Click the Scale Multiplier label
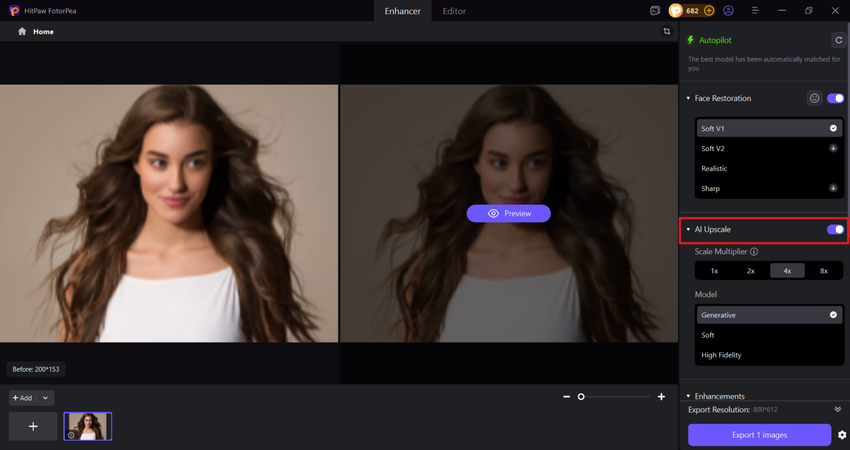 tap(720, 252)
